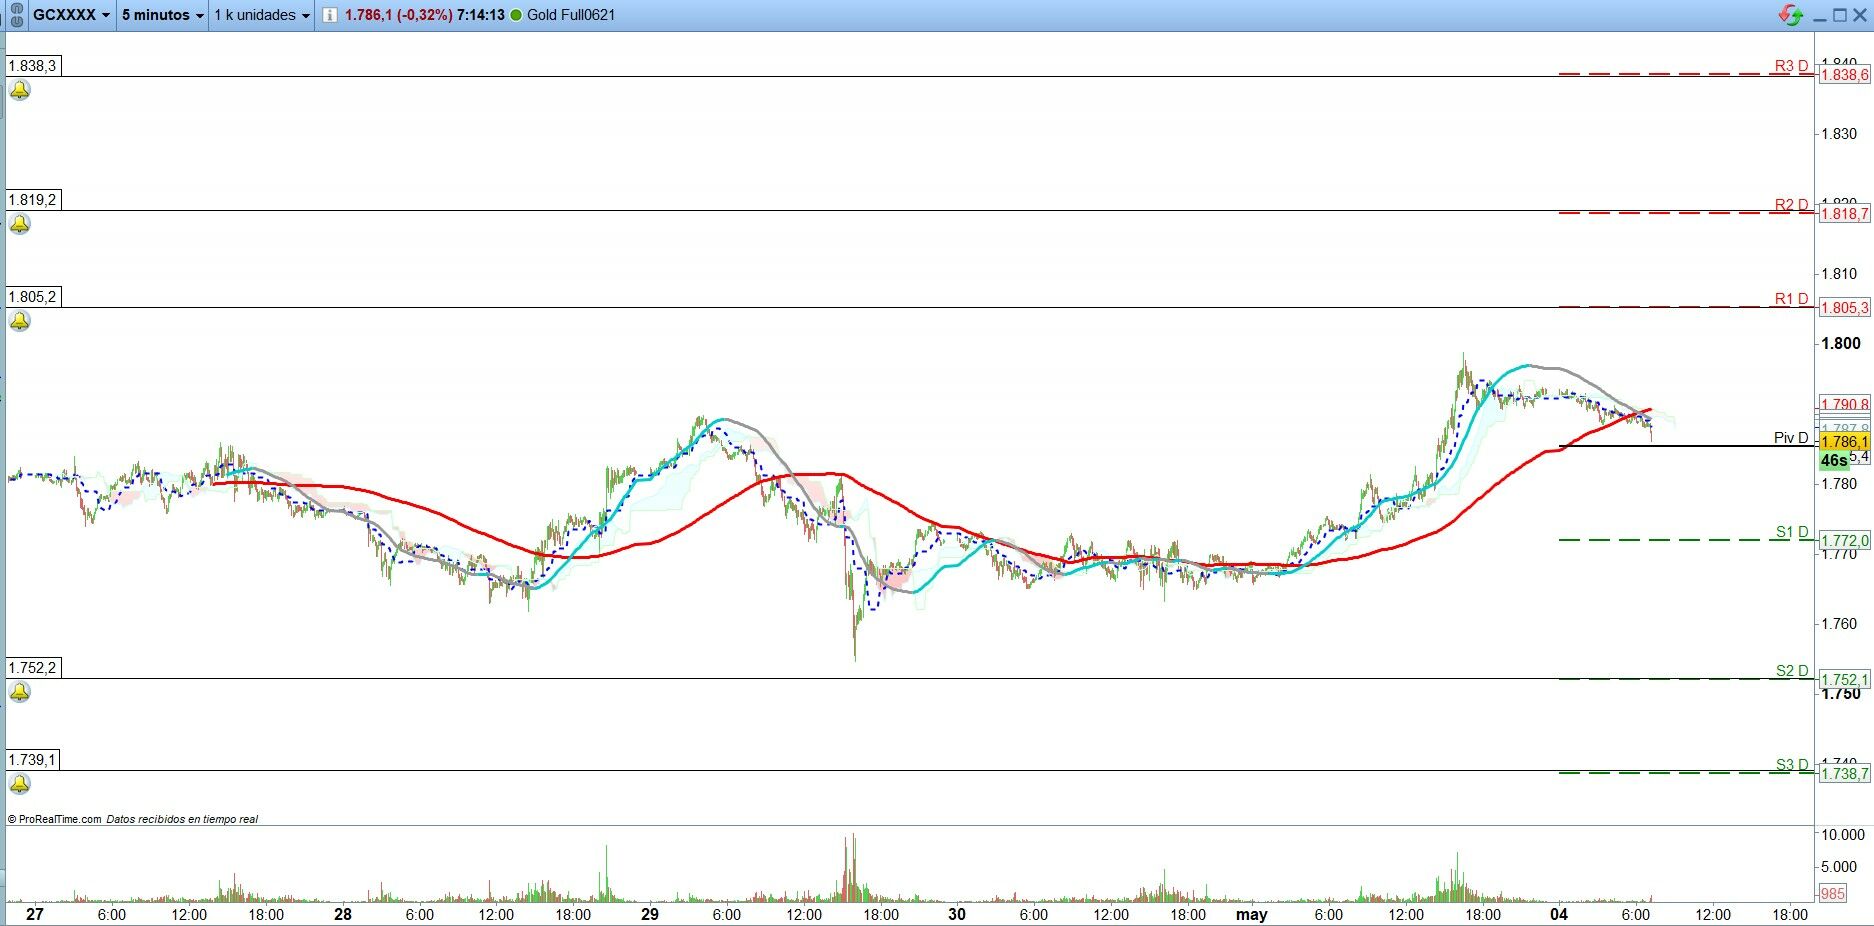The width and height of the screenshot is (1874, 926).
Task: Click the Gold Full0621 instrument name
Action: tap(571, 15)
